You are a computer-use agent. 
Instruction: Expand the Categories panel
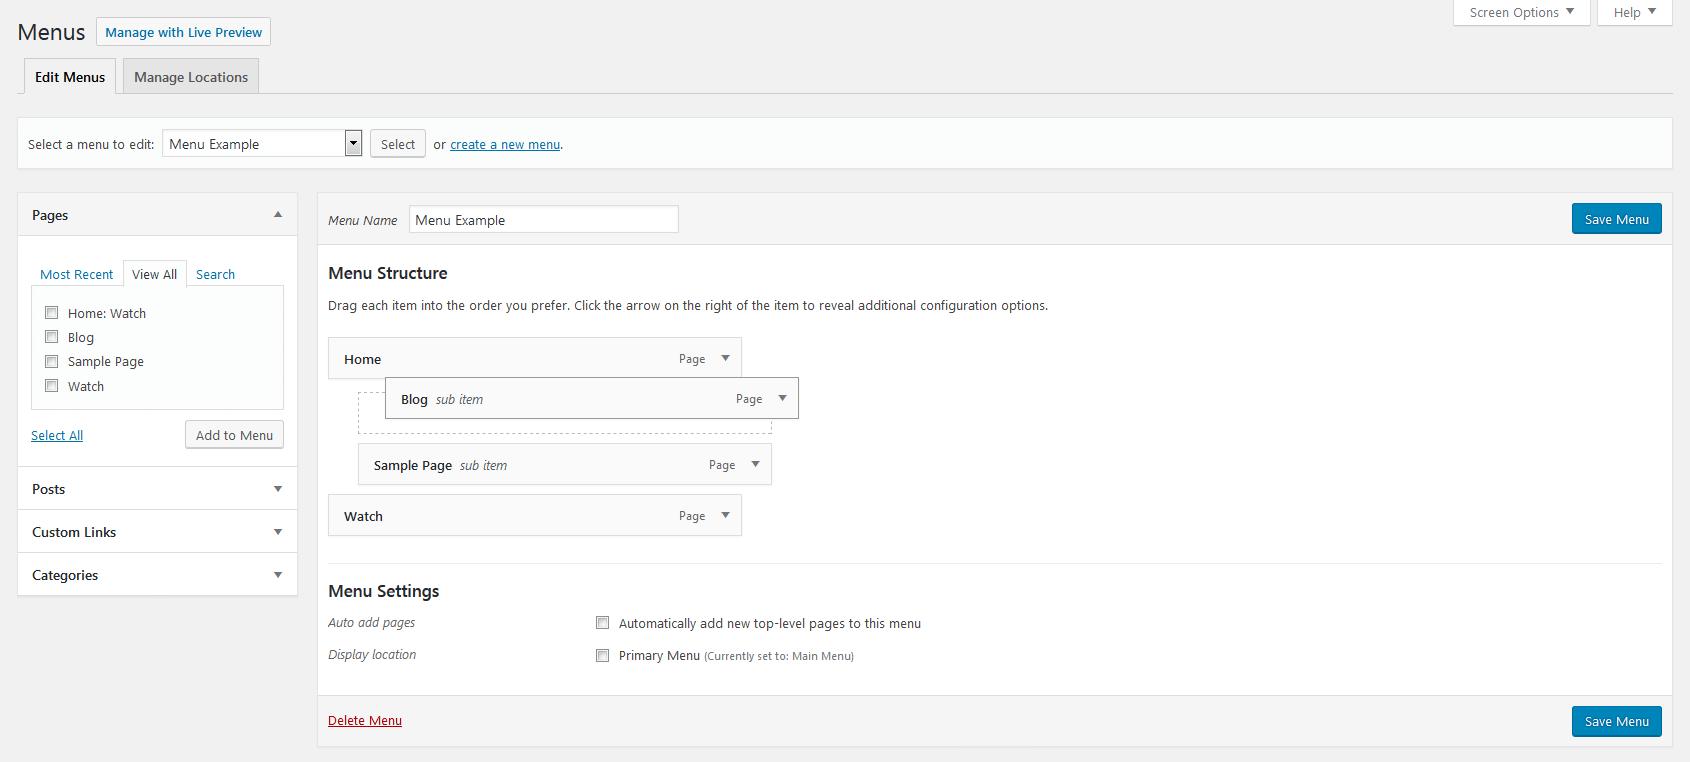278,575
